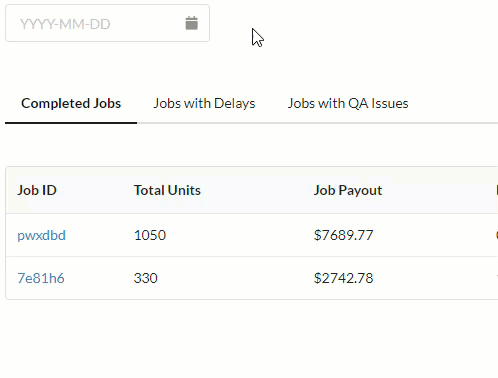Select the entire 7e81h6 table row
This screenshot has width=498, height=378.
252,278
